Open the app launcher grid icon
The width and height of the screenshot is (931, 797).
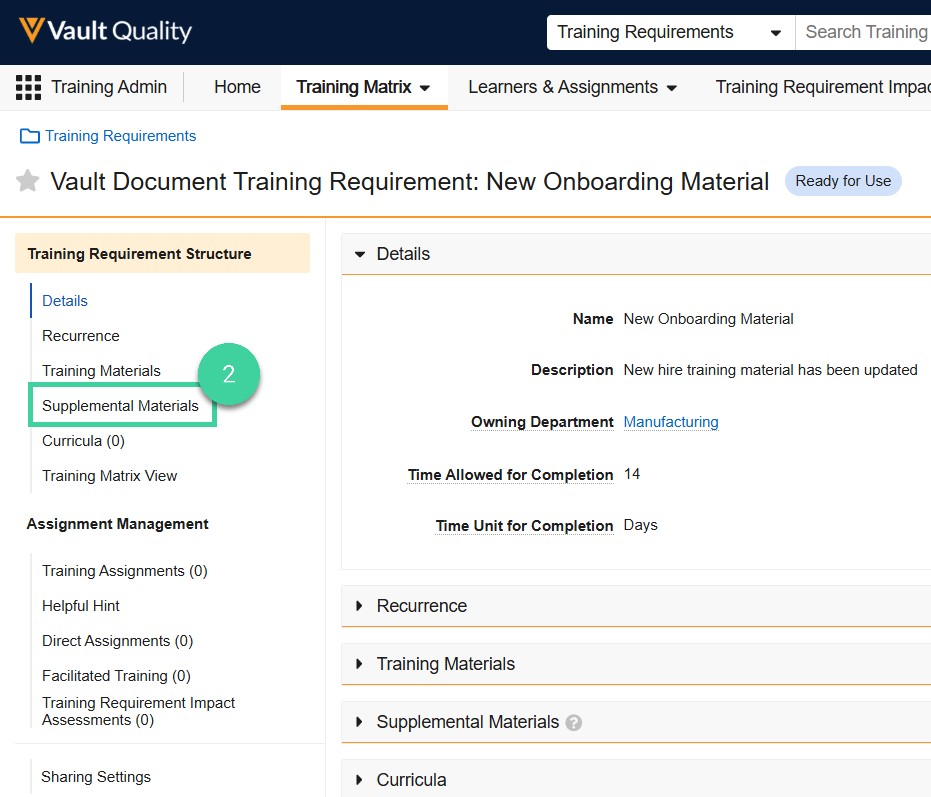pyautogui.click(x=28, y=87)
